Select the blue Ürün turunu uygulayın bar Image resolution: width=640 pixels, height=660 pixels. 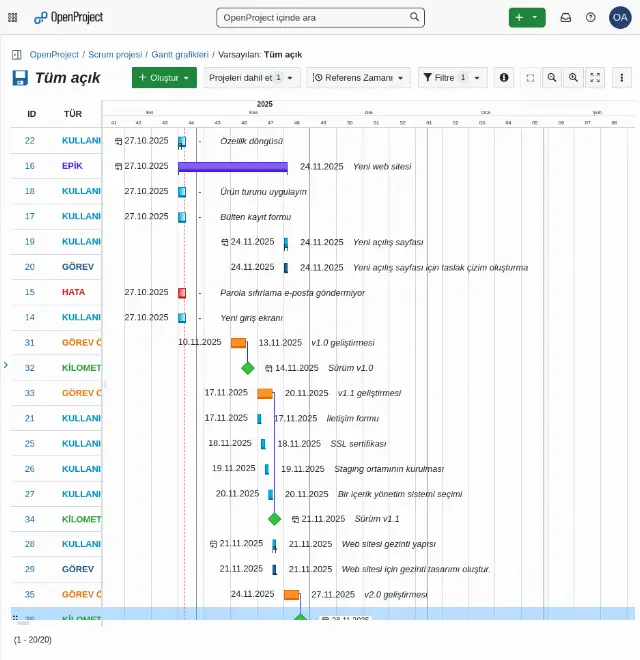pyautogui.click(x=182, y=192)
